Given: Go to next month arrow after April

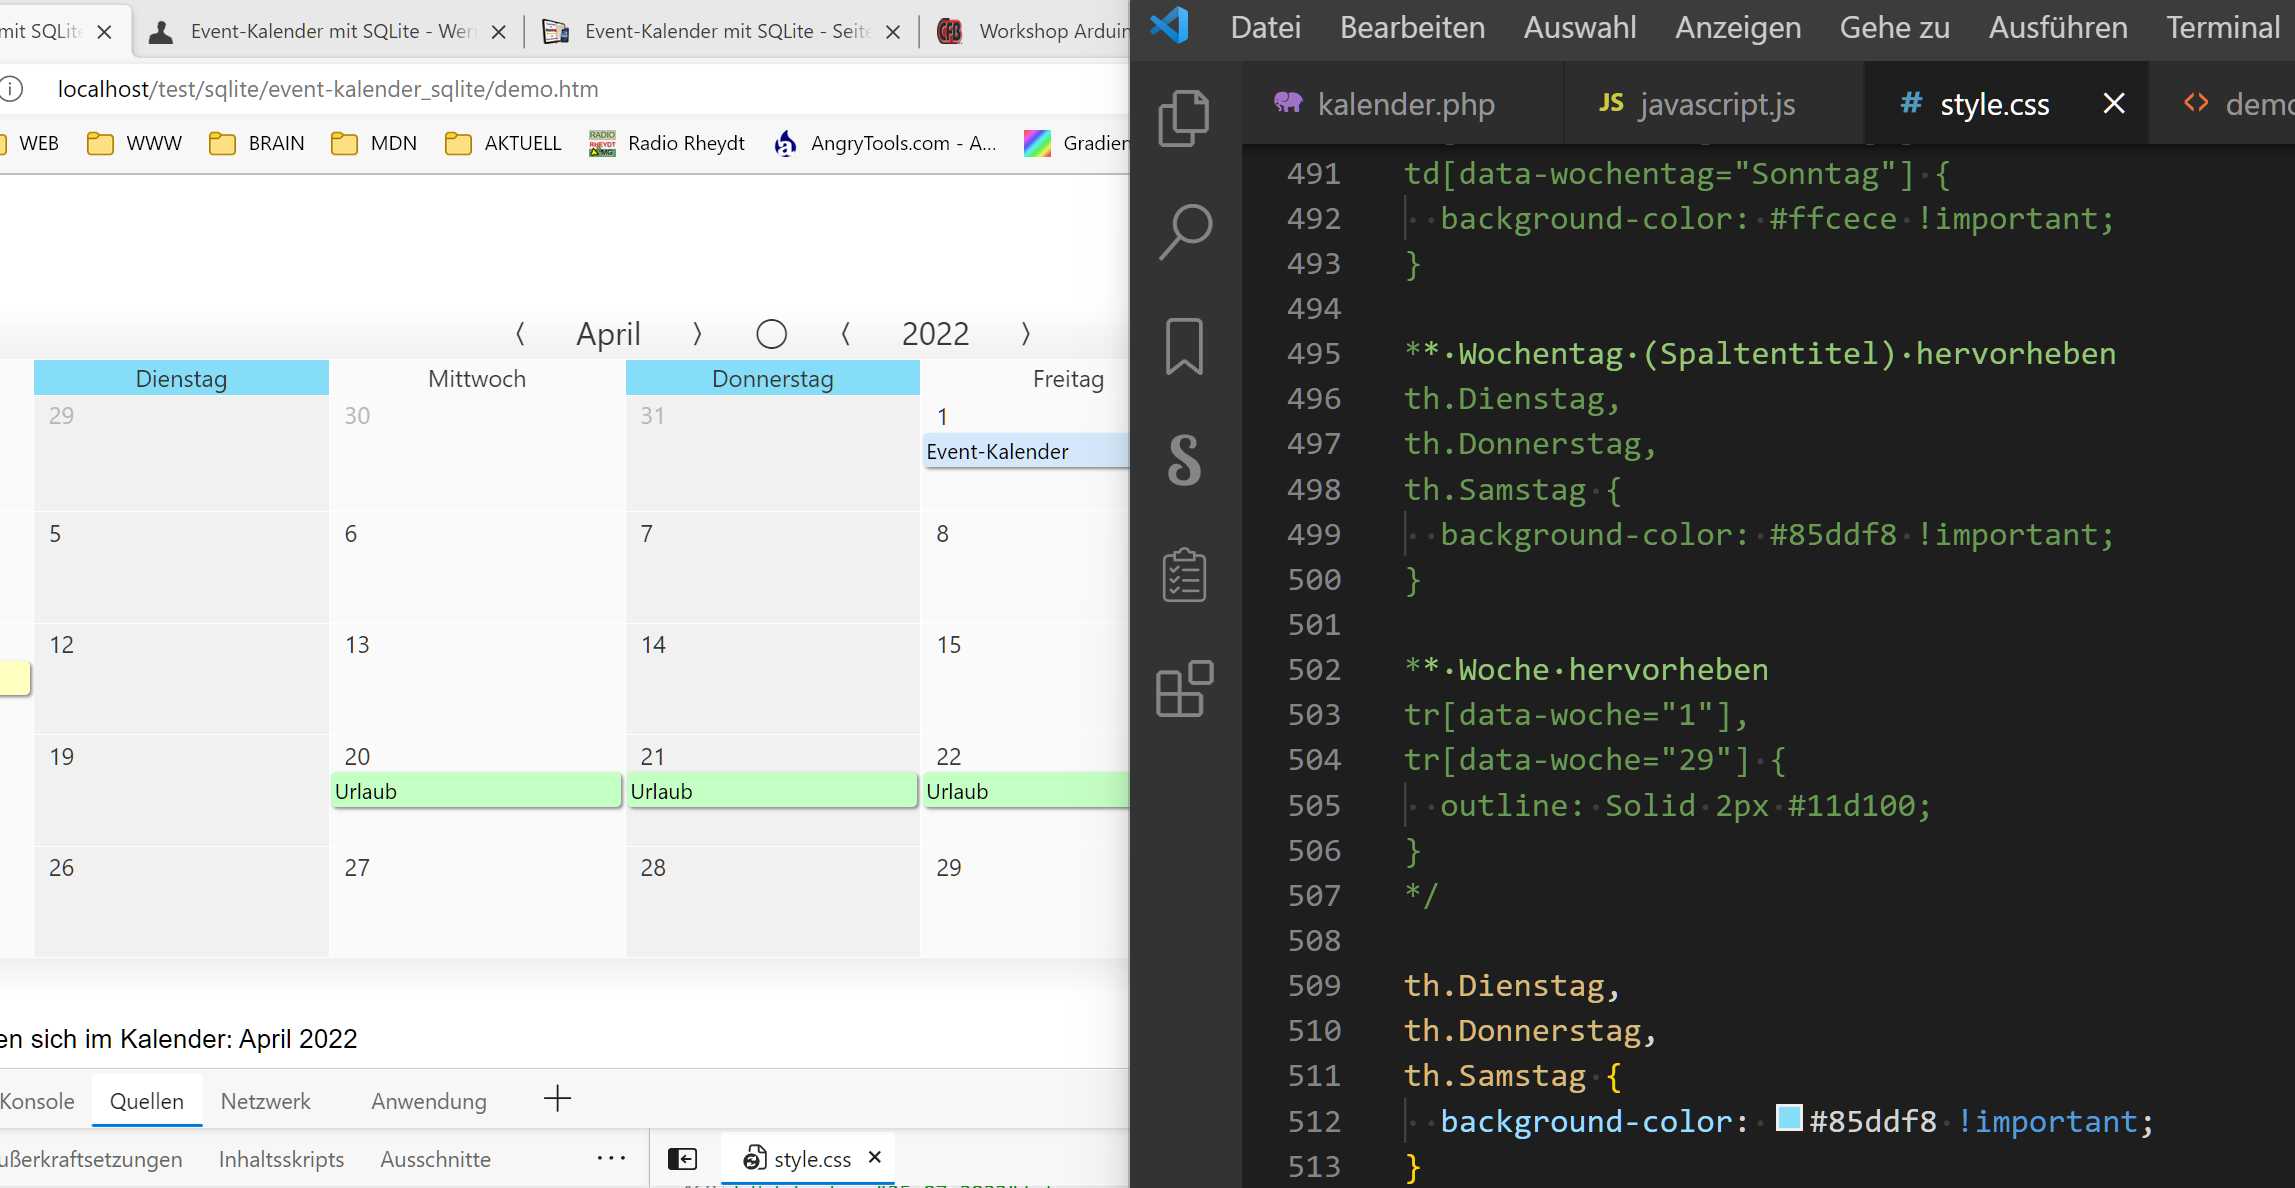Looking at the screenshot, I should point(697,334).
